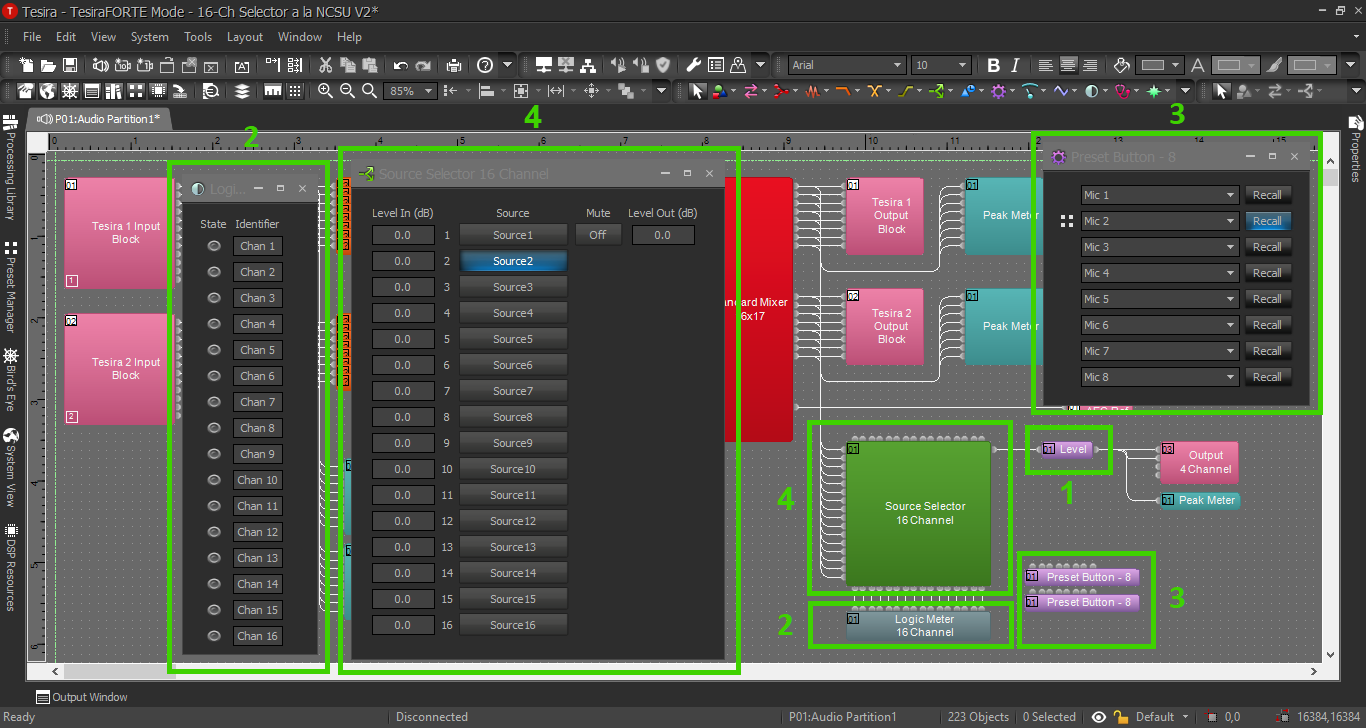Open the Arial font dropdown
This screenshot has height=728, width=1366.
pyautogui.click(x=846, y=65)
